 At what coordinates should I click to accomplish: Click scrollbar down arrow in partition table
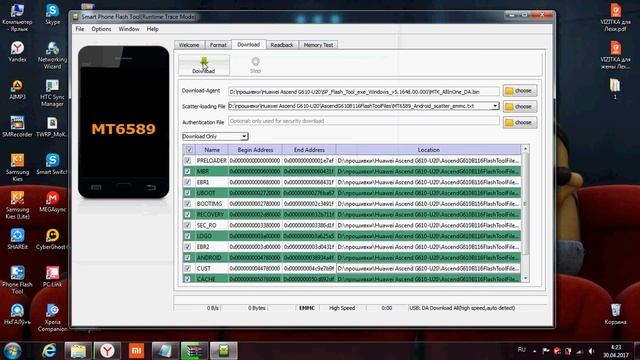tap(525, 278)
